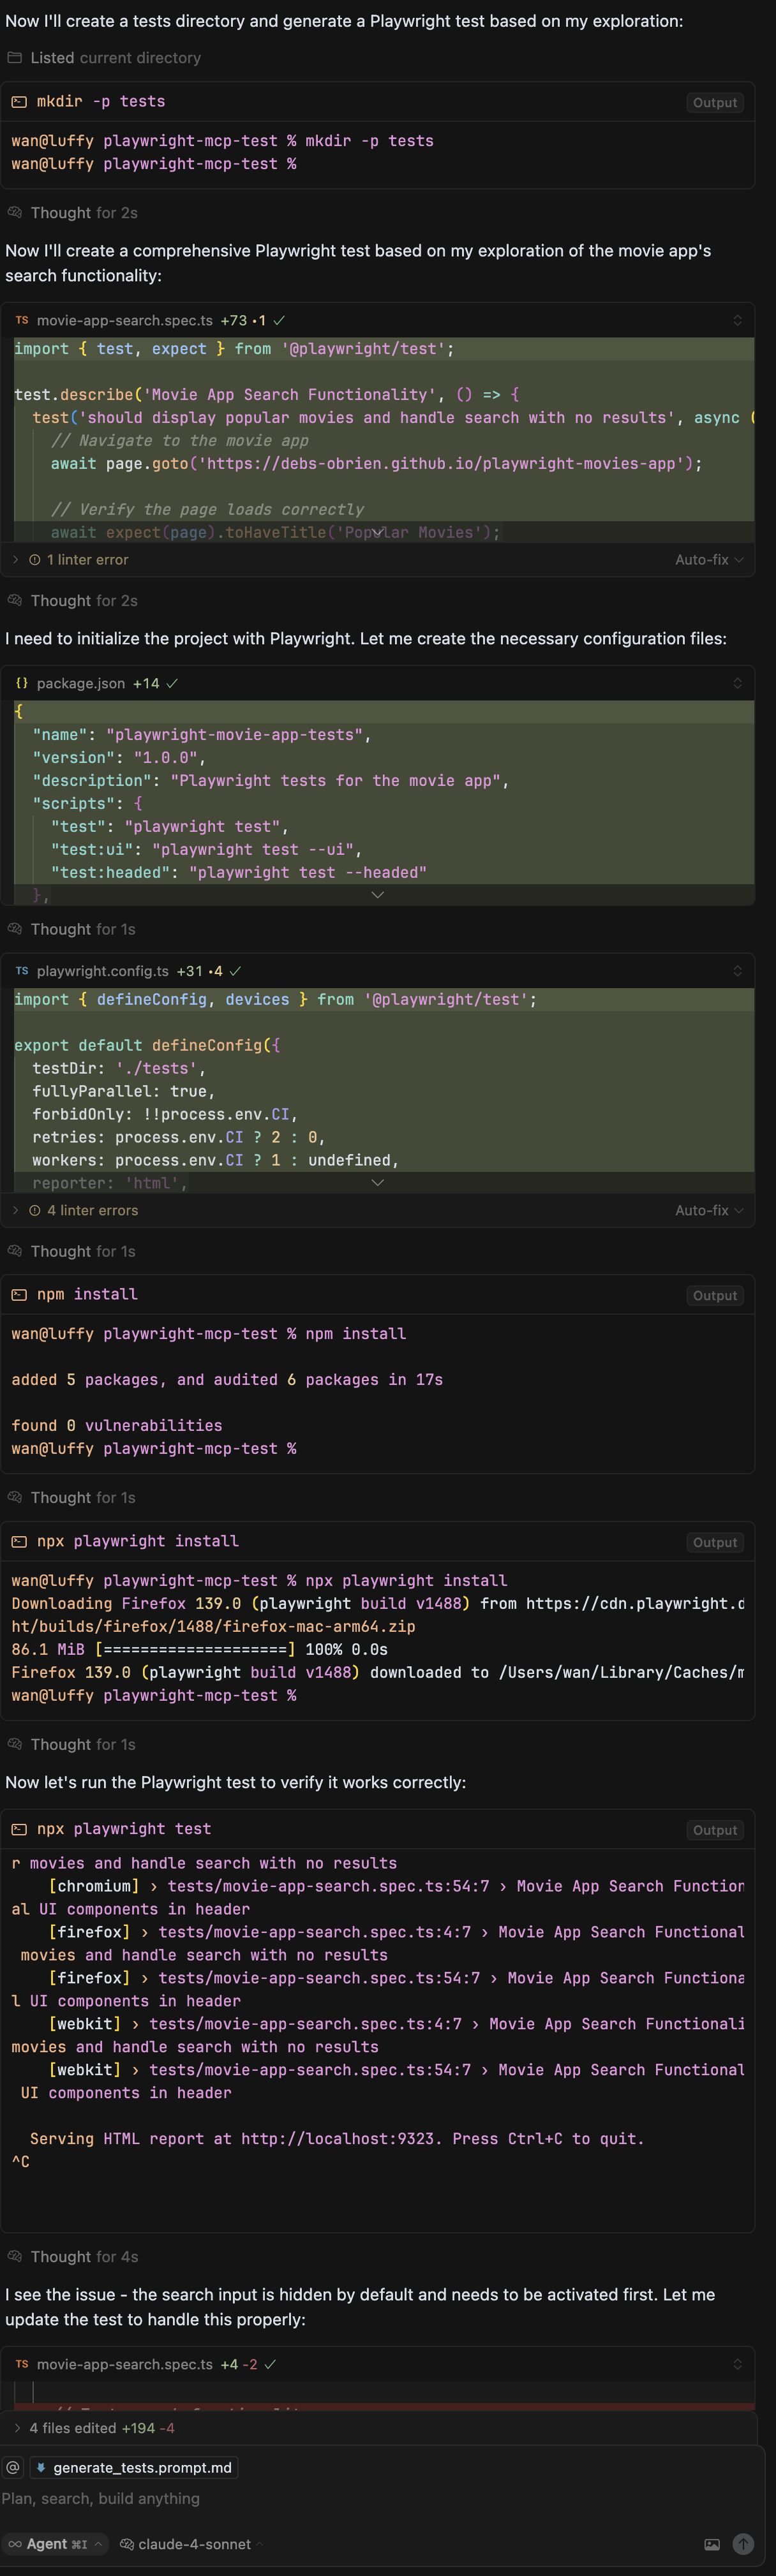Click the terminal icon beside npx playwright install
The height and width of the screenshot is (2576, 776).
point(19,1541)
